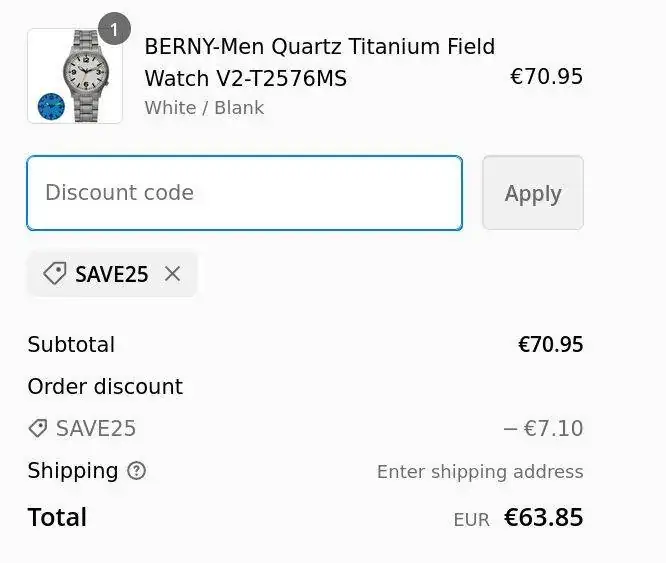Image resolution: width=666 pixels, height=563 pixels.
Task: Click the Order discount label
Action: tap(105, 387)
